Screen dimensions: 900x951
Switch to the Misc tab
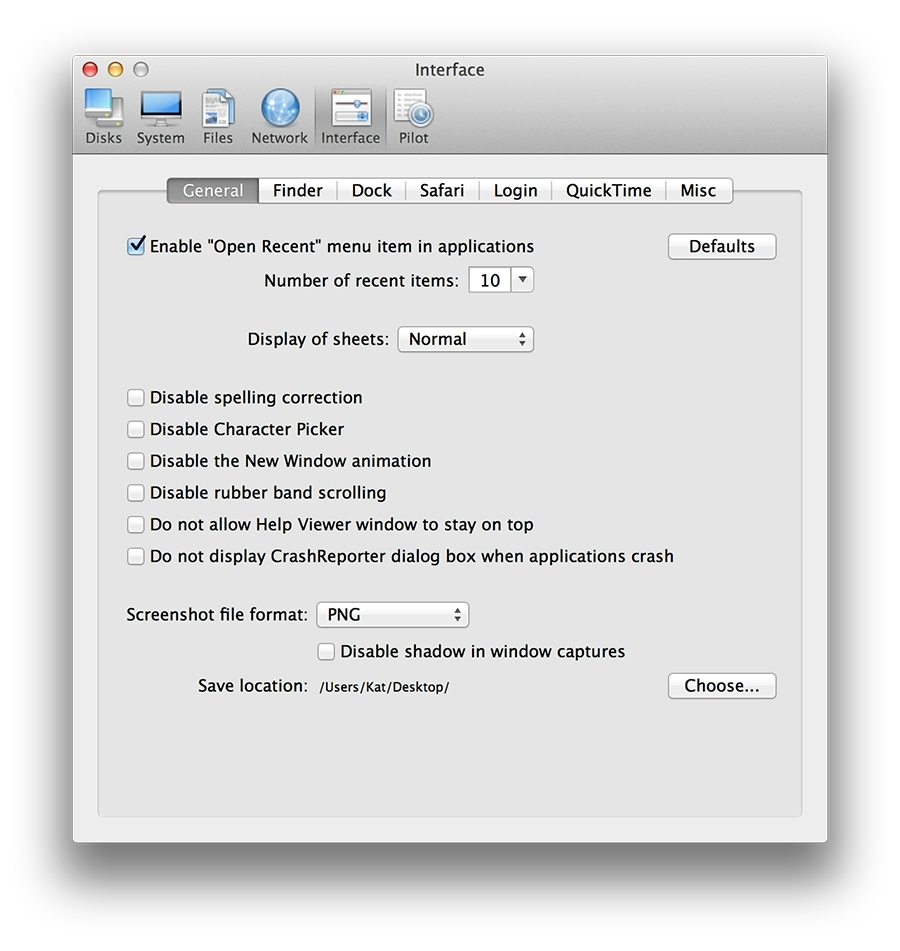(699, 190)
